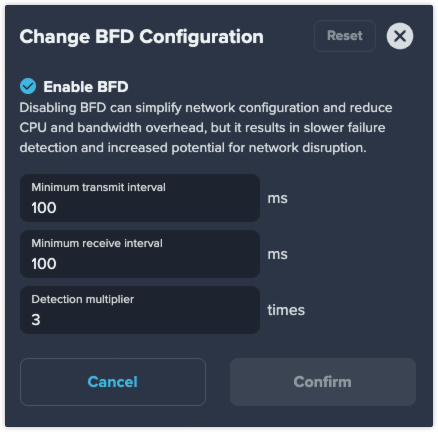
Task: Close the Change BFD Configuration dialog
Action: point(400,36)
